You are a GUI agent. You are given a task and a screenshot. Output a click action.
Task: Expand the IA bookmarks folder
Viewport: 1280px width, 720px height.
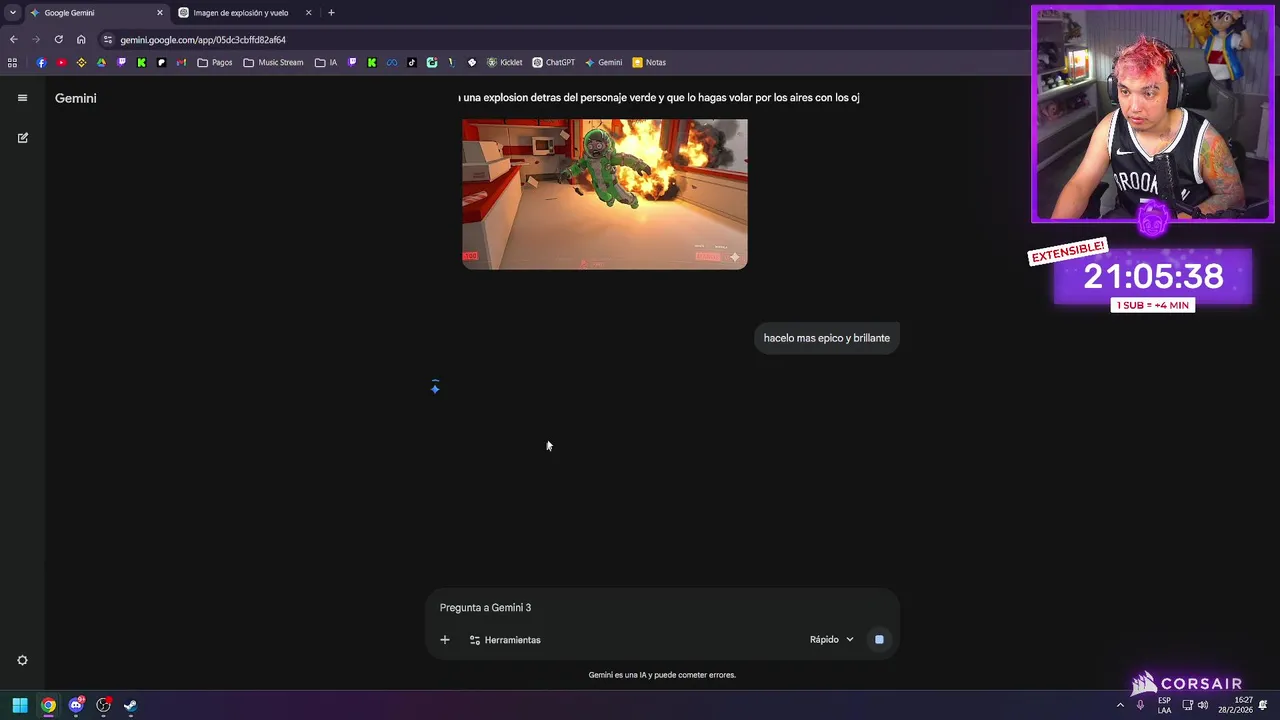tap(326, 62)
